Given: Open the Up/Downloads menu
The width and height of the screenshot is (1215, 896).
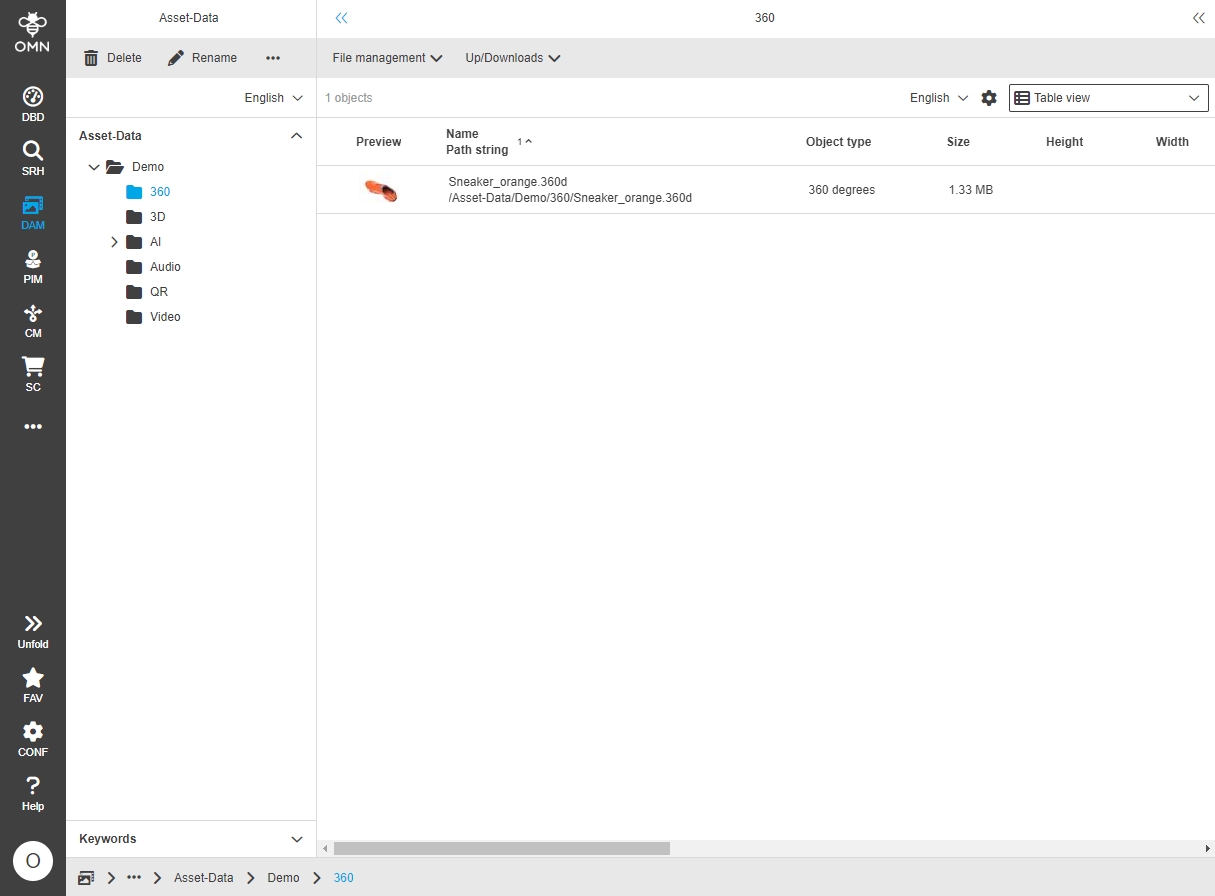Looking at the screenshot, I should [x=512, y=58].
